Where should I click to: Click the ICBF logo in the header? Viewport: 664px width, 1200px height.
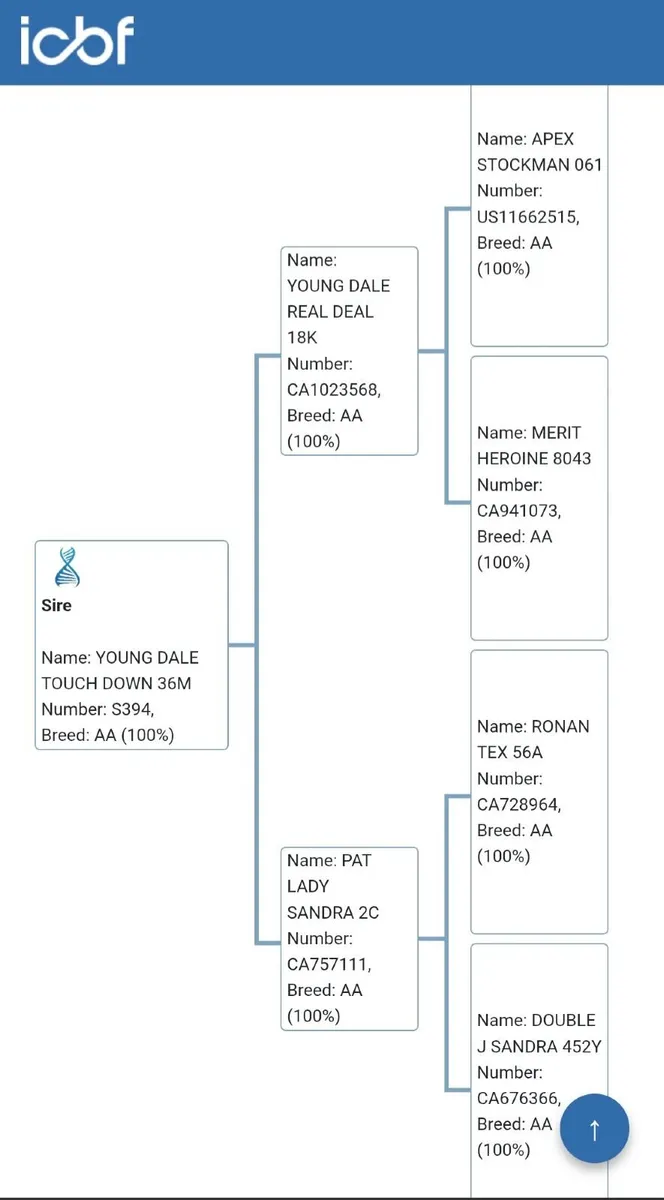[x=77, y=41]
